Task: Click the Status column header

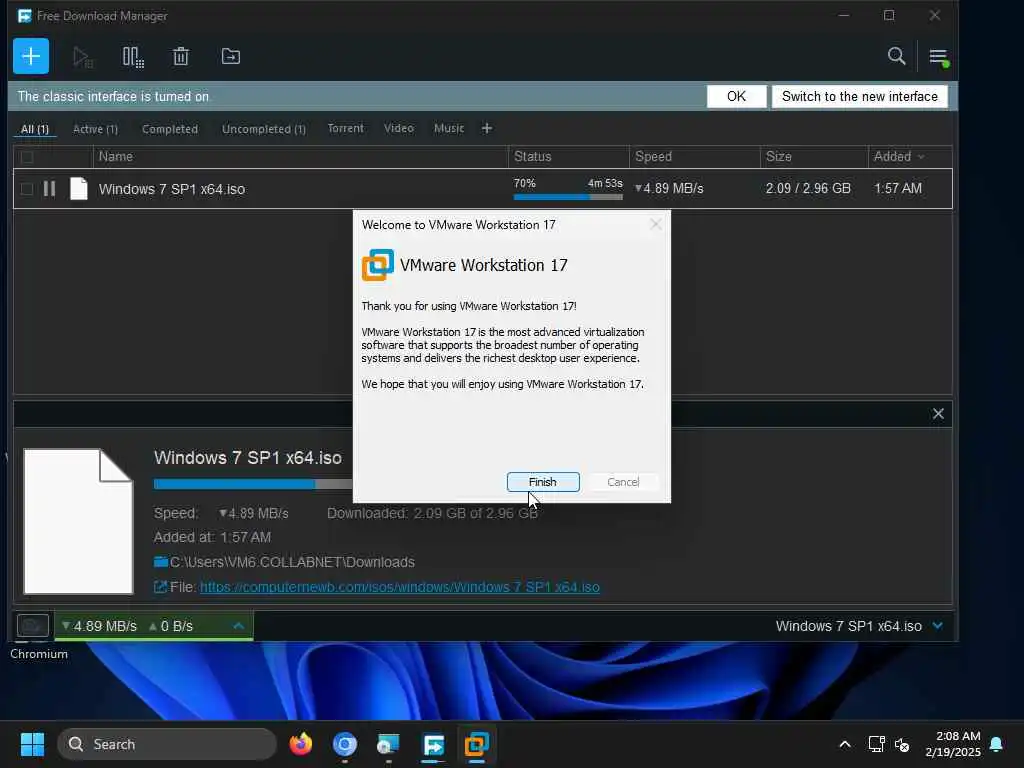Action: (569, 157)
